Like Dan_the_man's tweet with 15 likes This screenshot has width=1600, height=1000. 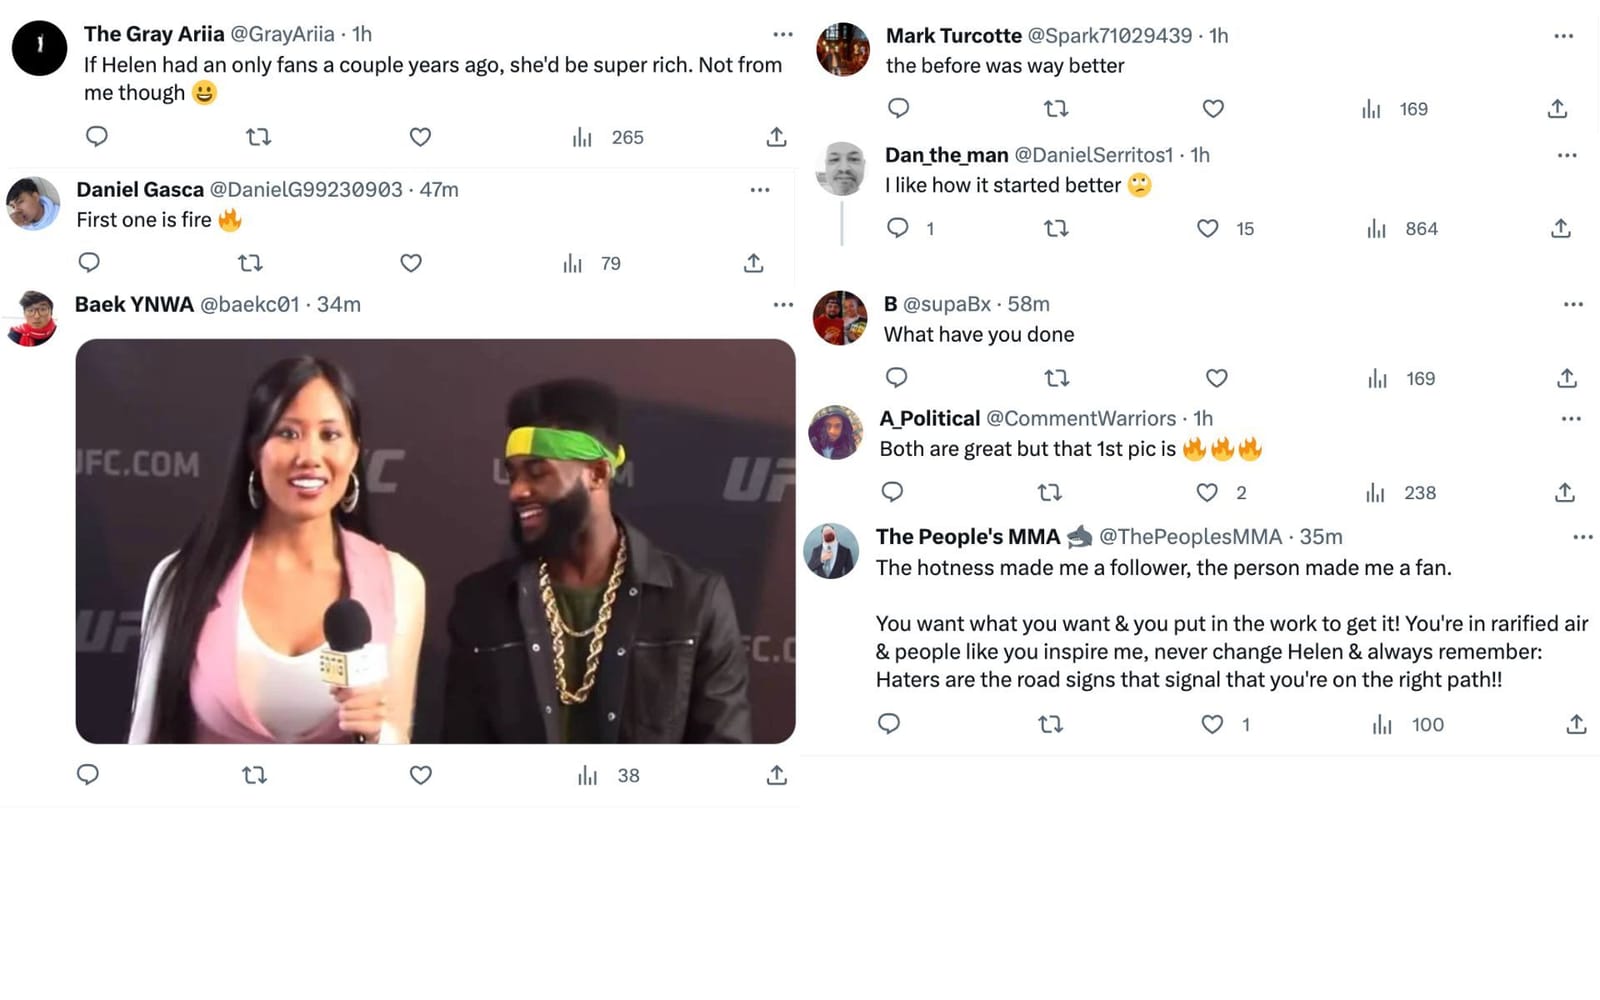1208,229
